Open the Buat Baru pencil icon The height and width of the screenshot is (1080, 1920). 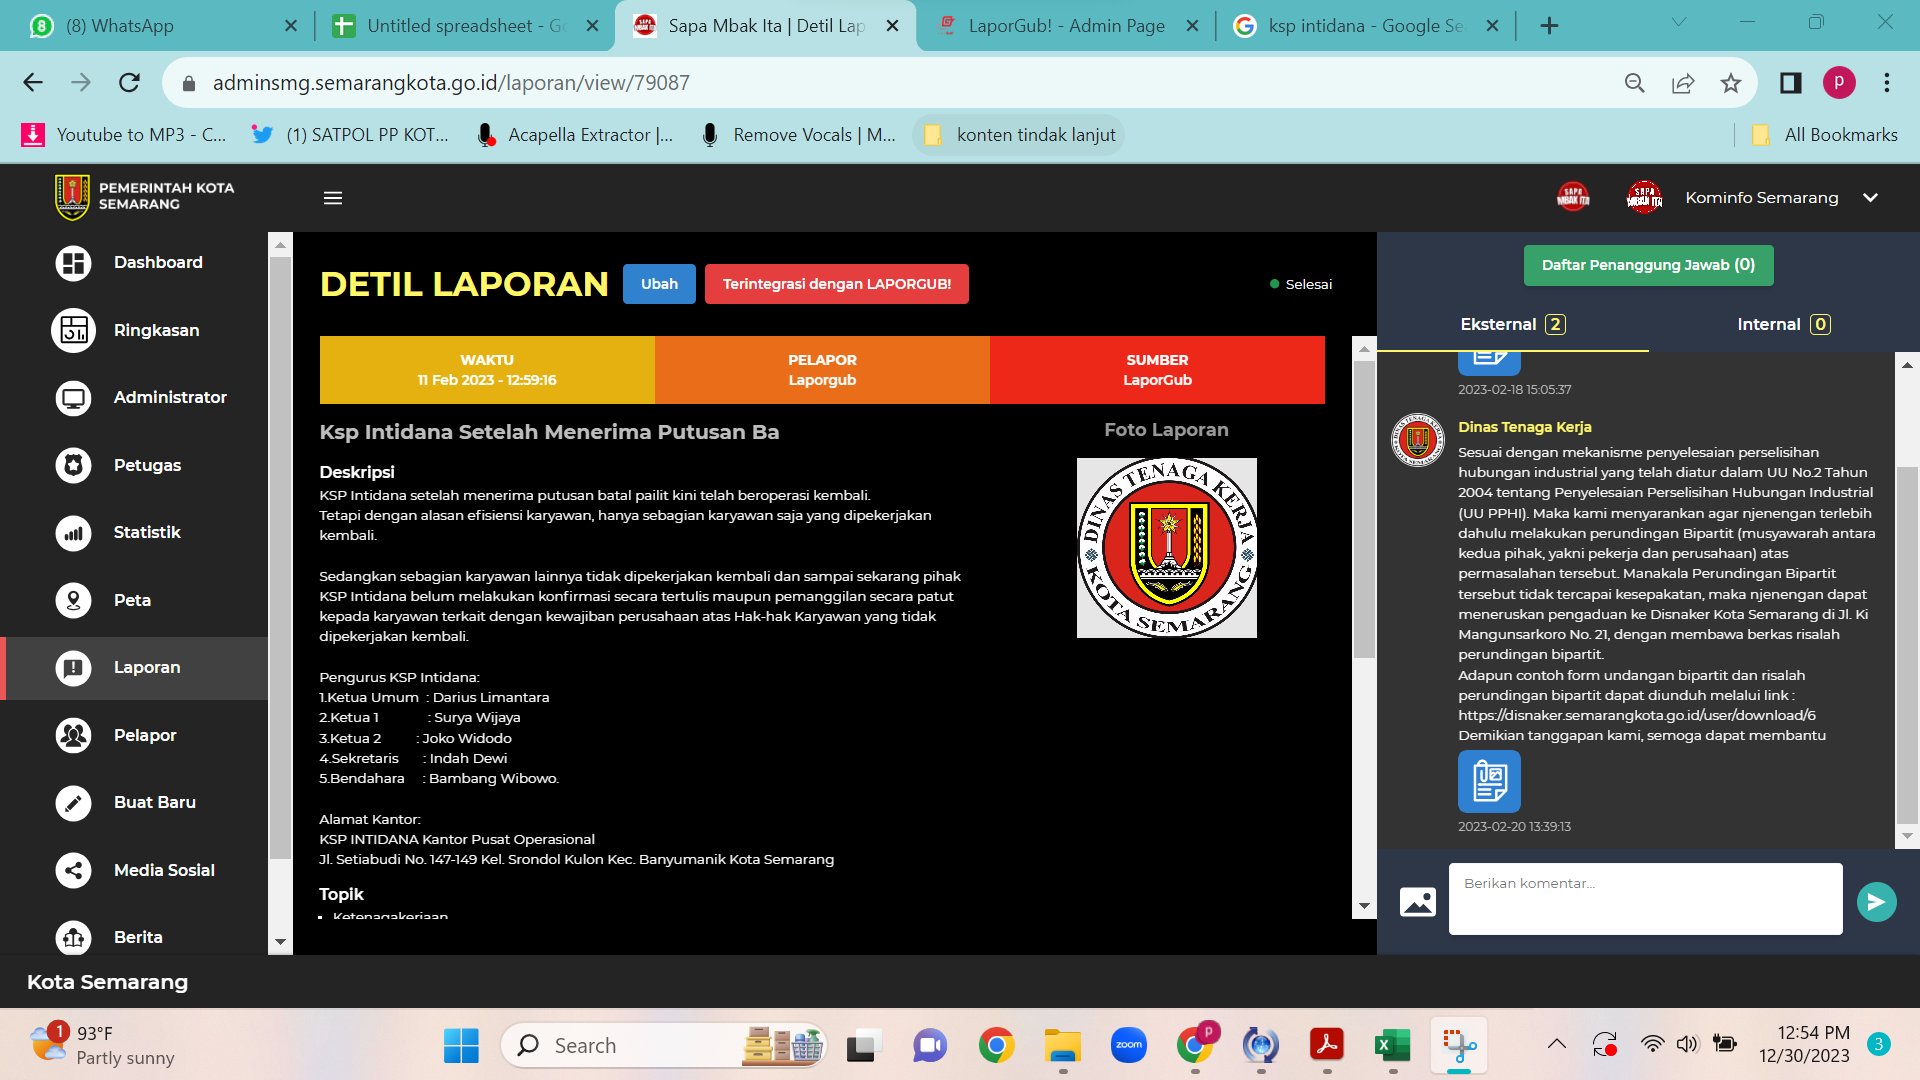point(73,803)
